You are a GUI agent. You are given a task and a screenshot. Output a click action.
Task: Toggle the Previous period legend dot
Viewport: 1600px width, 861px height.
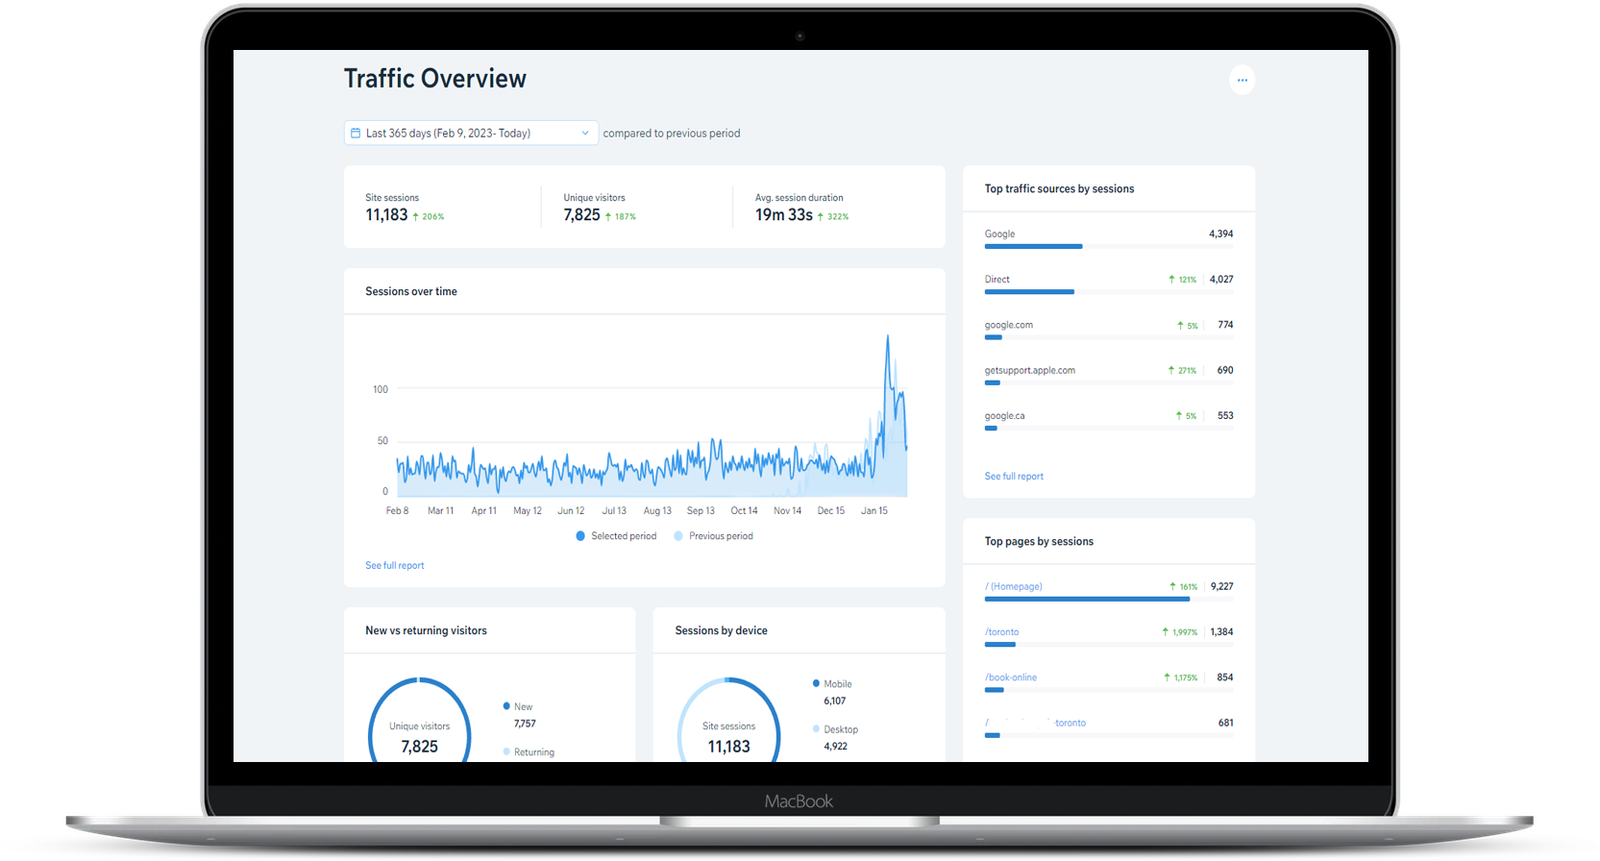coord(678,536)
